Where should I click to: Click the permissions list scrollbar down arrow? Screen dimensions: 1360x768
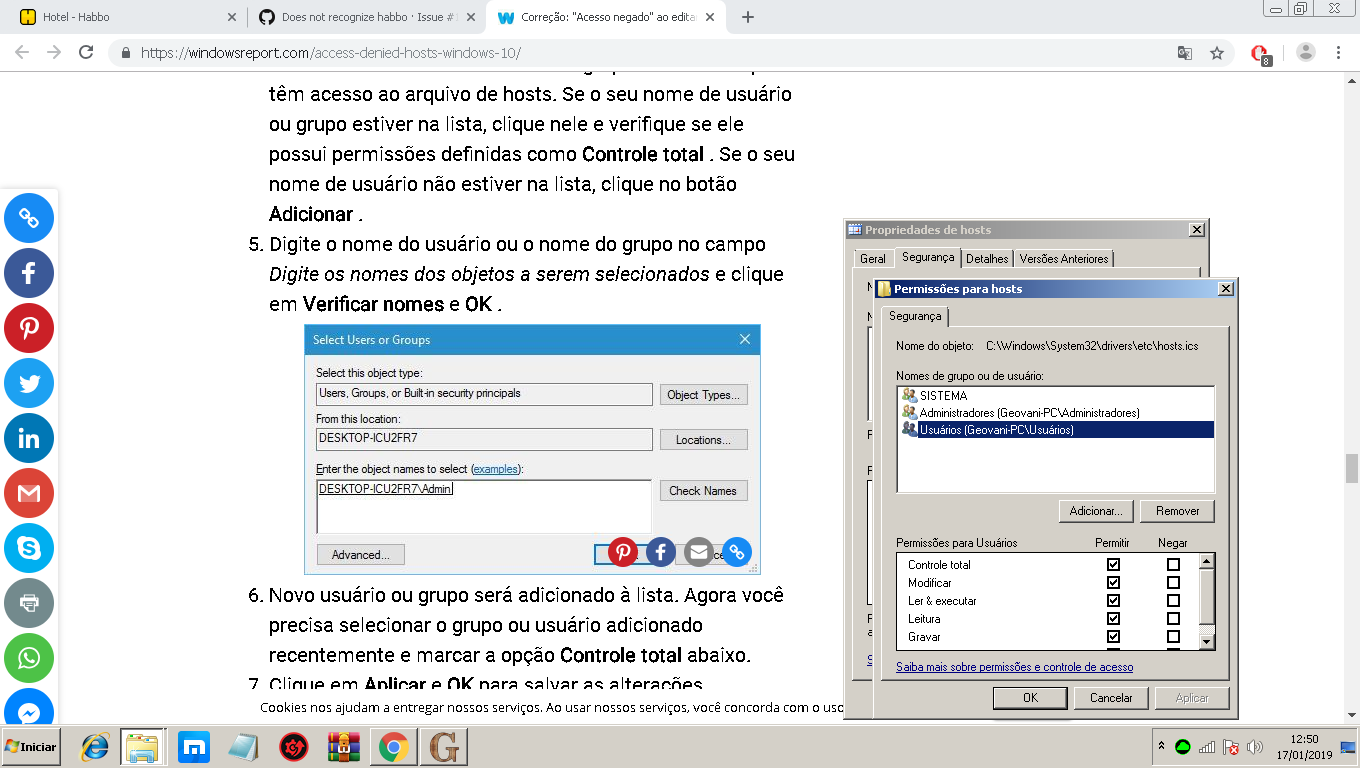[1208, 641]
